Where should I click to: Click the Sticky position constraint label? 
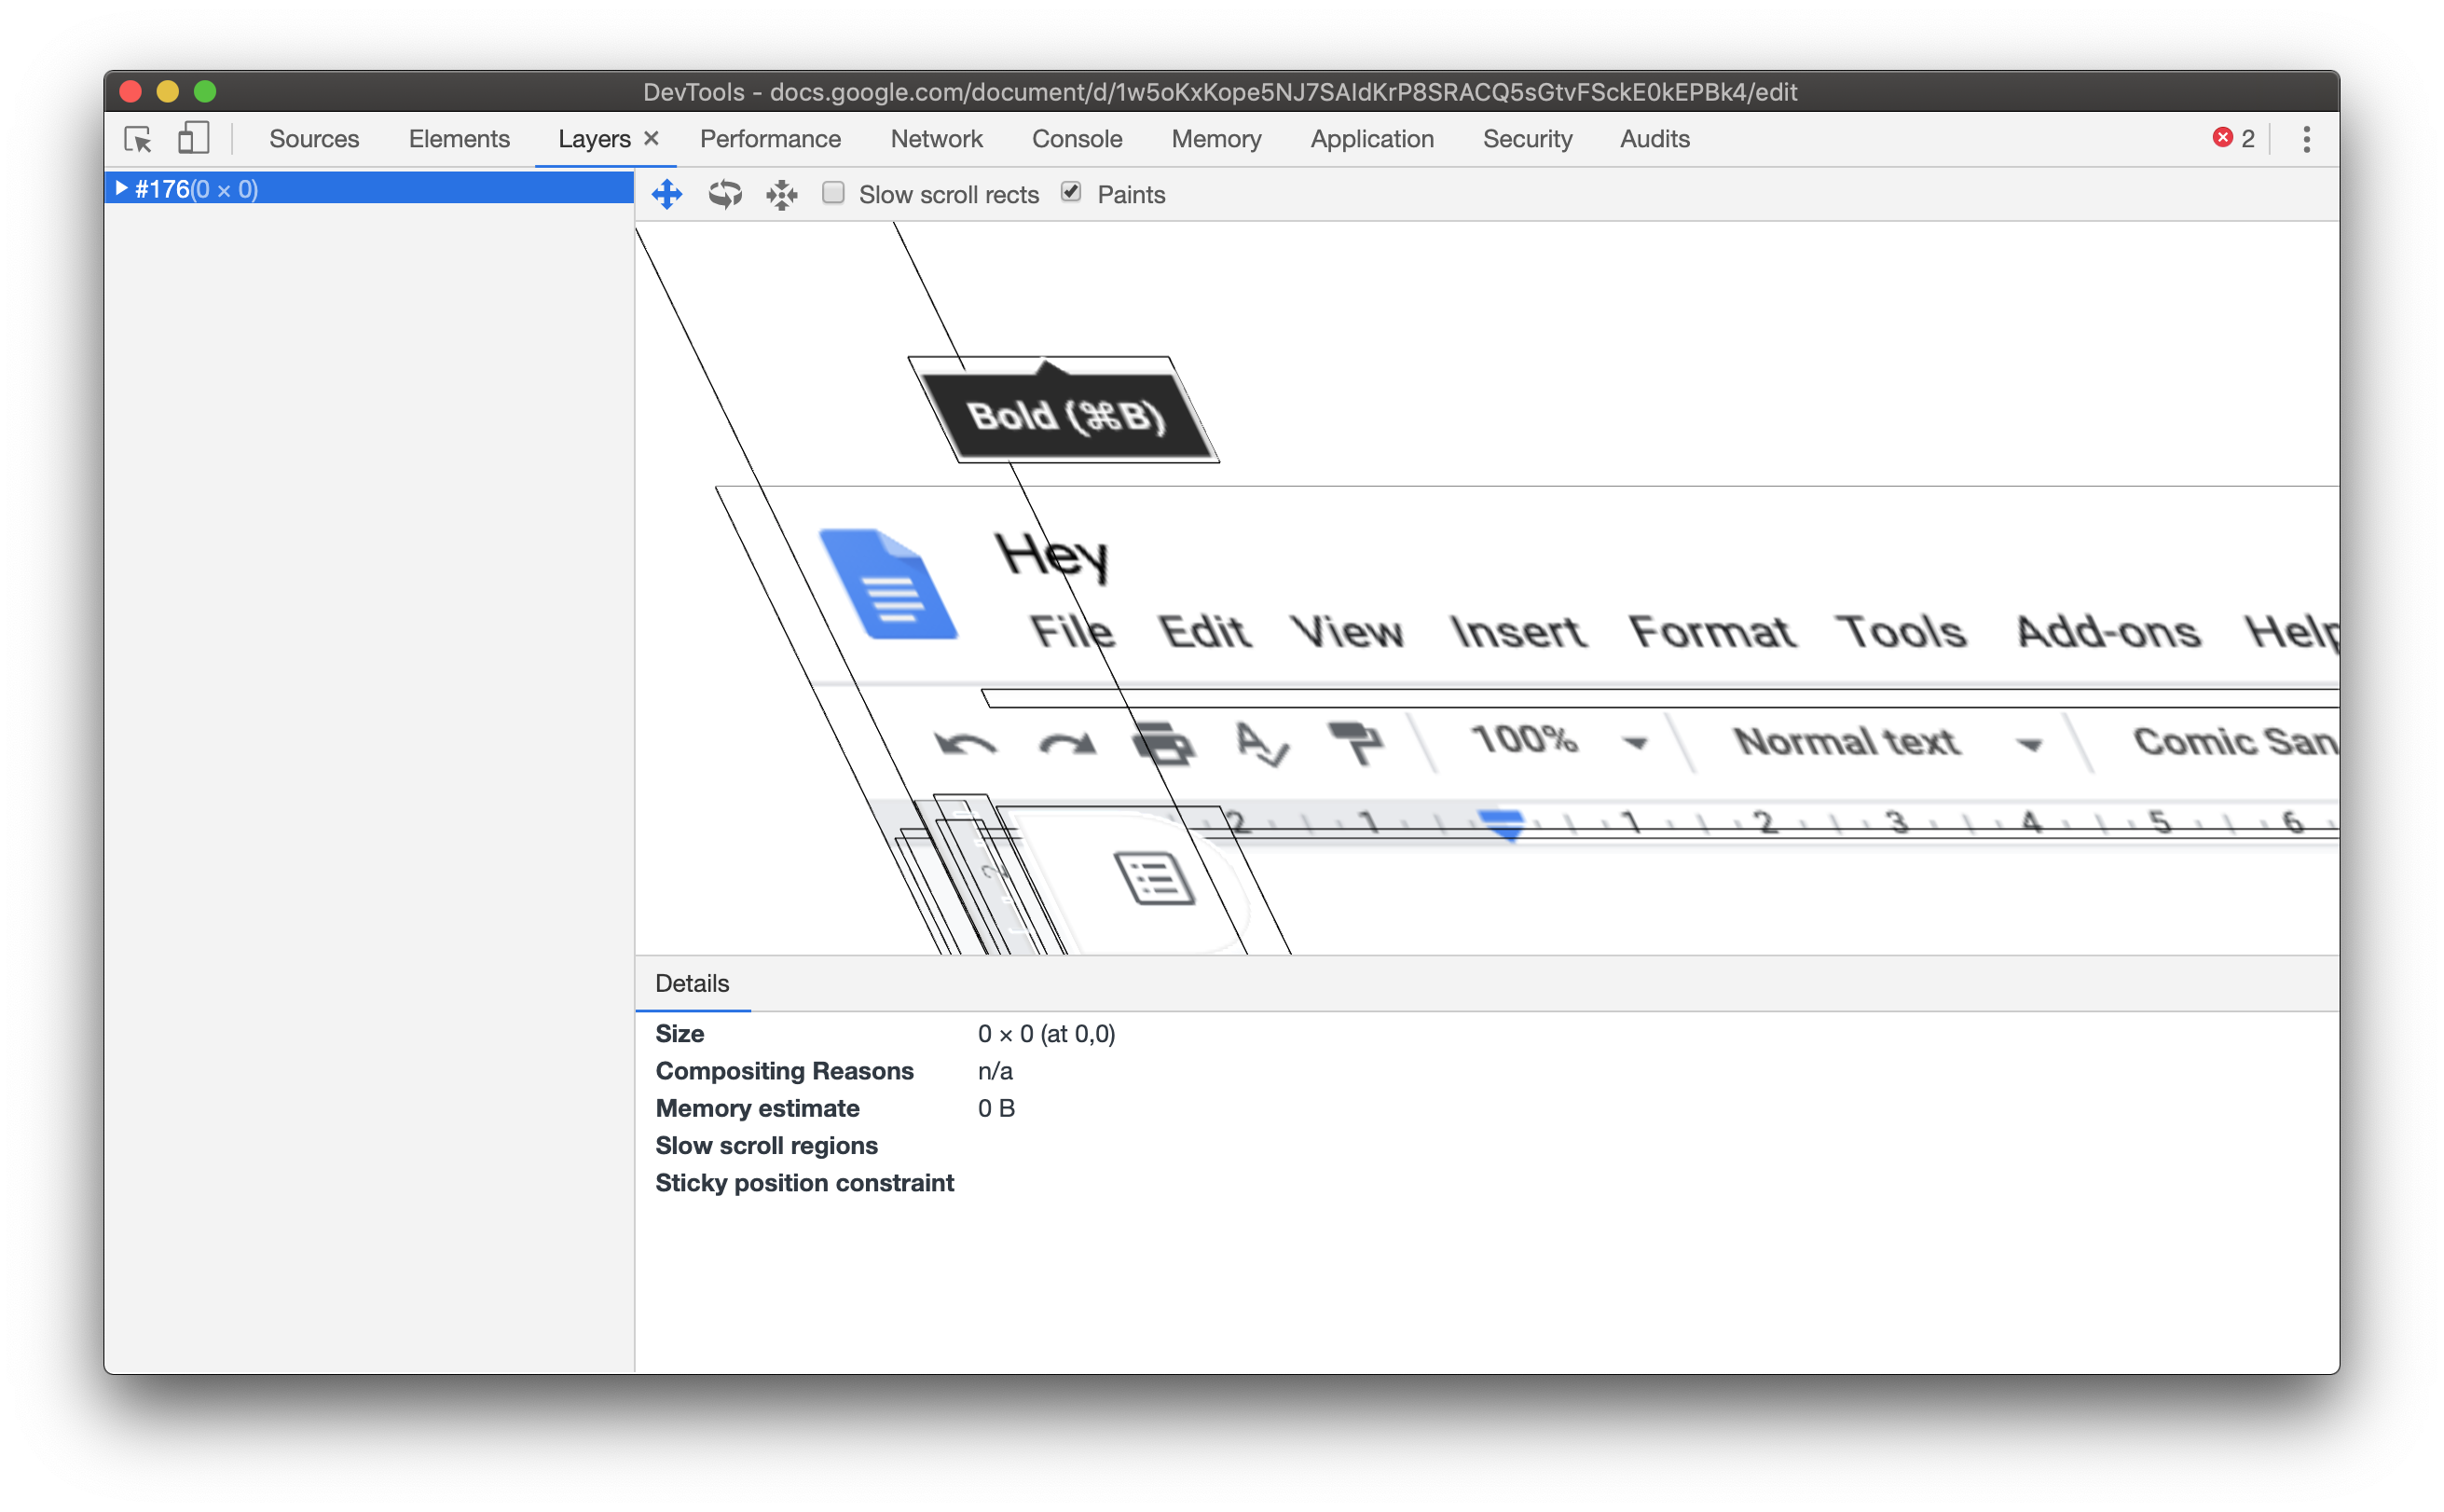804,1182
